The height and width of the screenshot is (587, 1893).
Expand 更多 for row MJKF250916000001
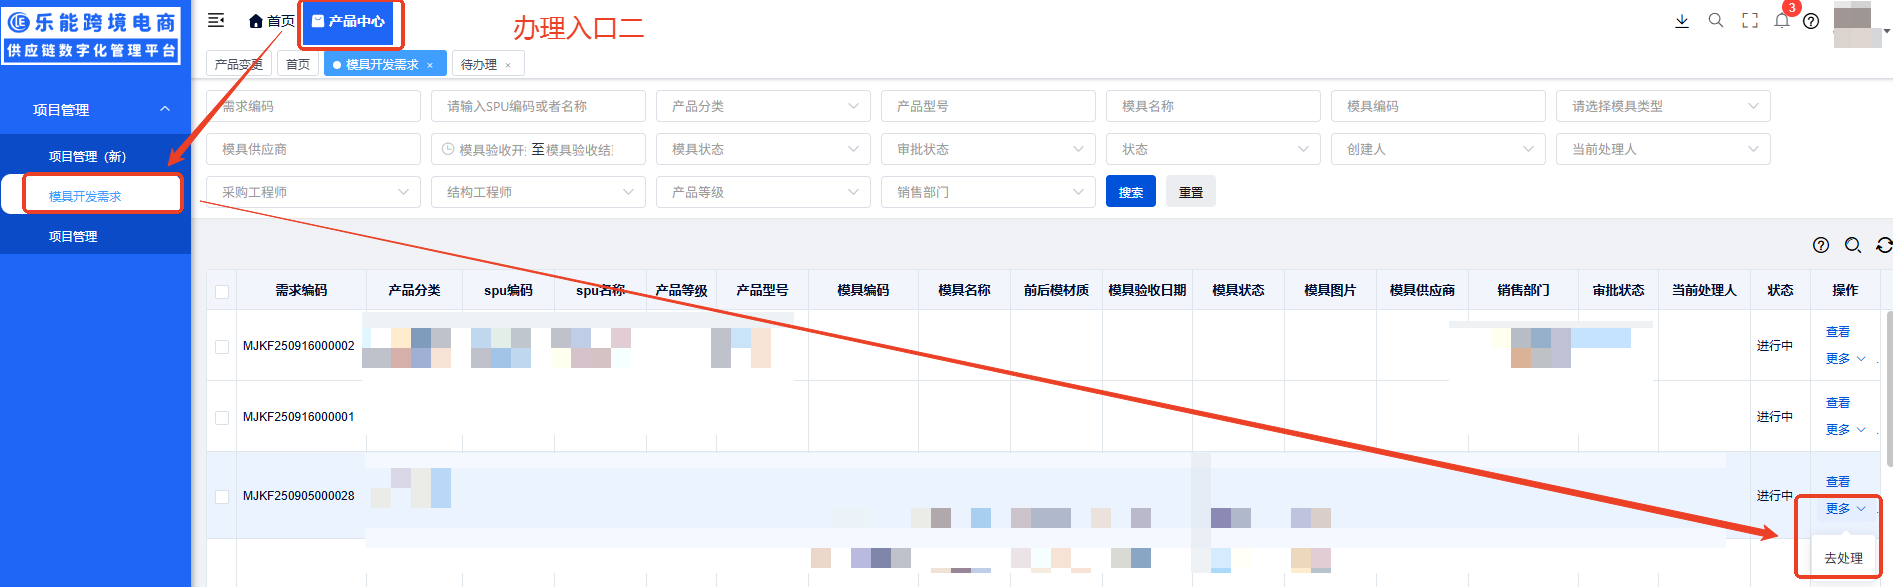(1845, 430)
